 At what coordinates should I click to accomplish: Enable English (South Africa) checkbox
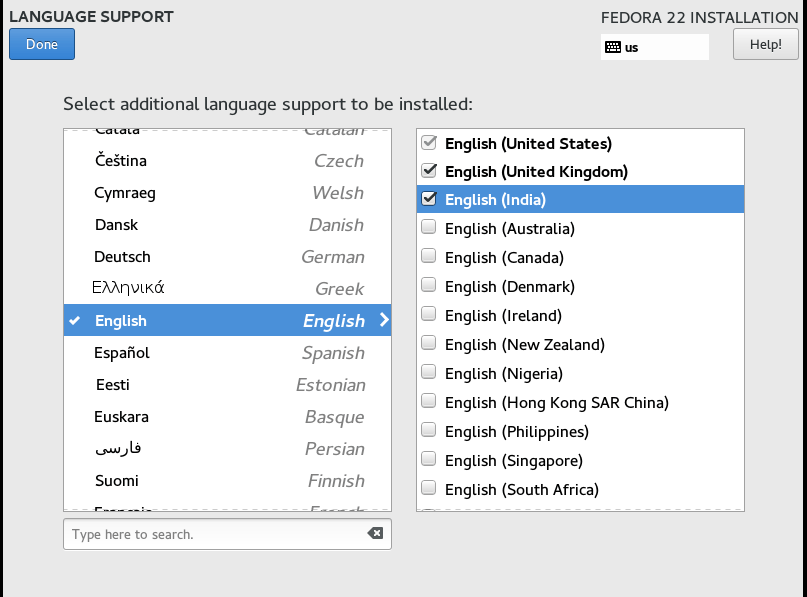pyautogui.click(x=429, y=487)
